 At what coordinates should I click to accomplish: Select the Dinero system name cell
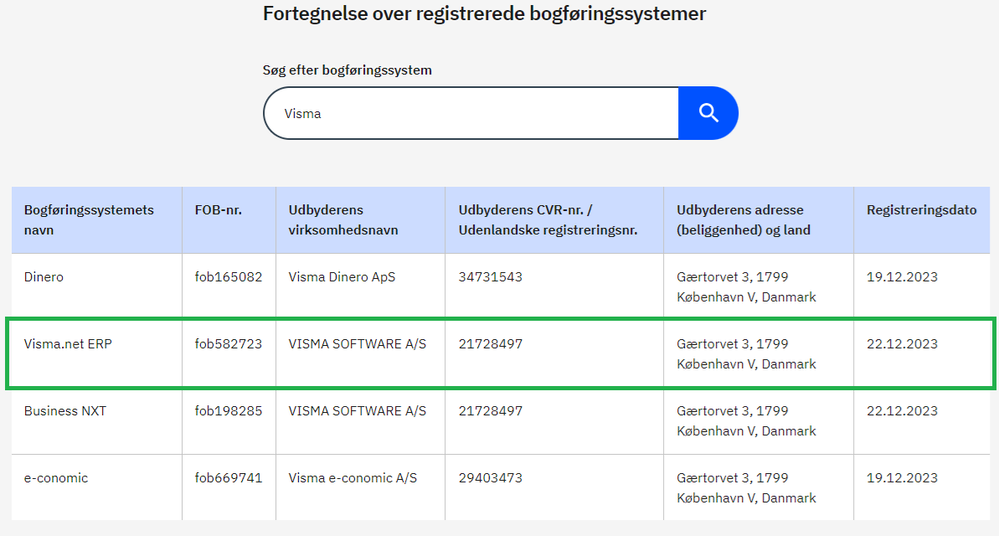point(44,277)
